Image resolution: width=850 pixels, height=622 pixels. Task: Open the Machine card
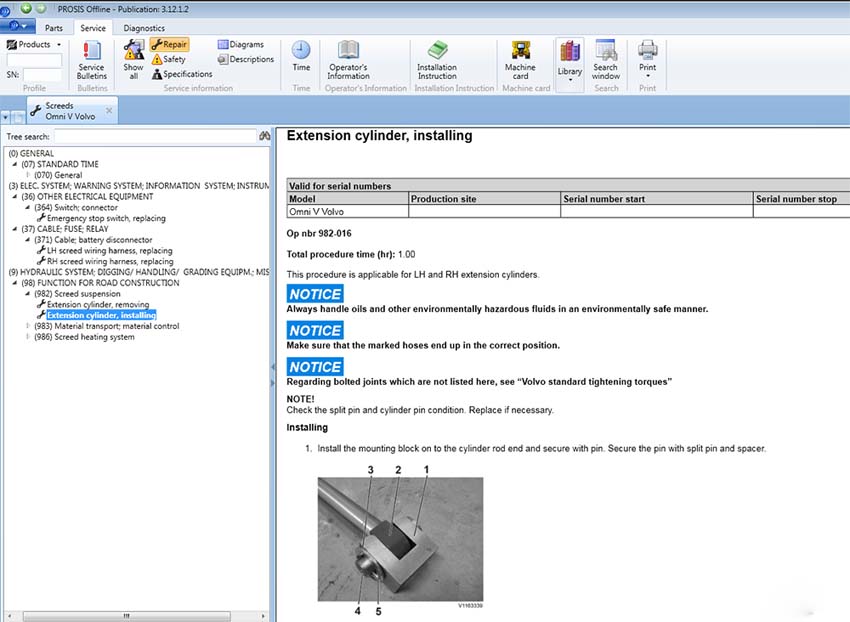point(520,60)
